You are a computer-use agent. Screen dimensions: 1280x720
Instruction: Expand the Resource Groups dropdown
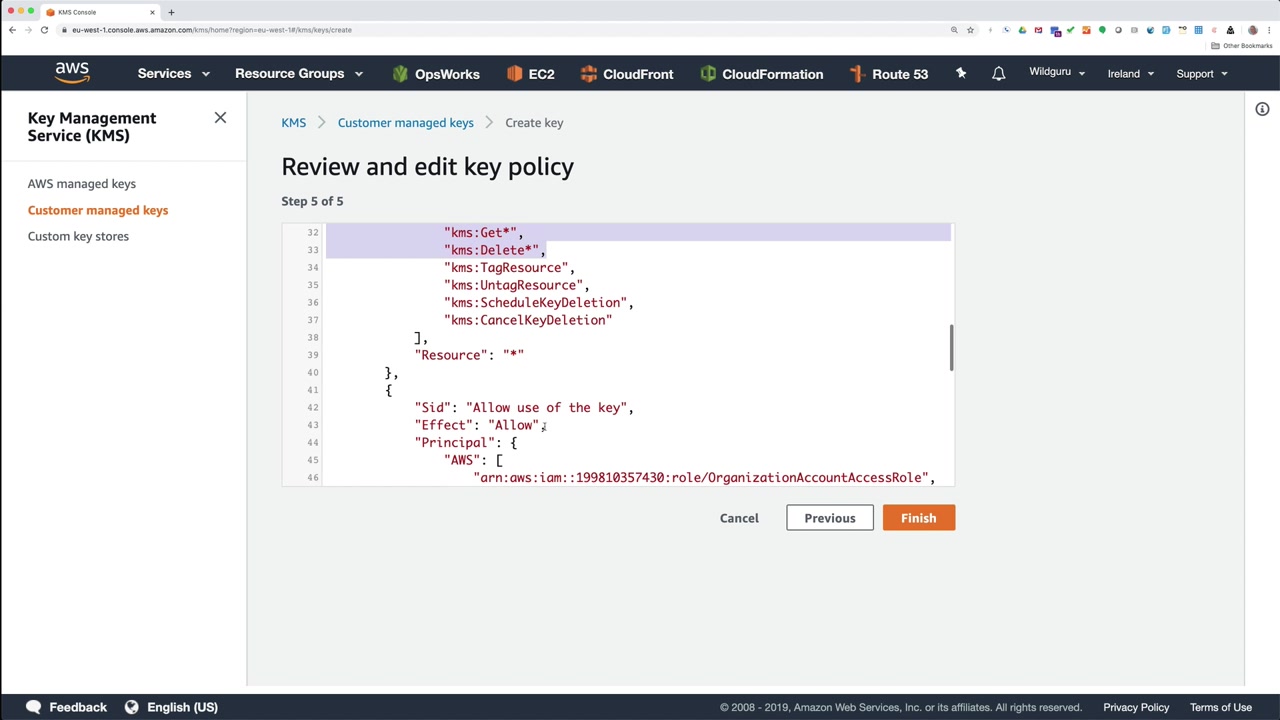click(298, 73)
